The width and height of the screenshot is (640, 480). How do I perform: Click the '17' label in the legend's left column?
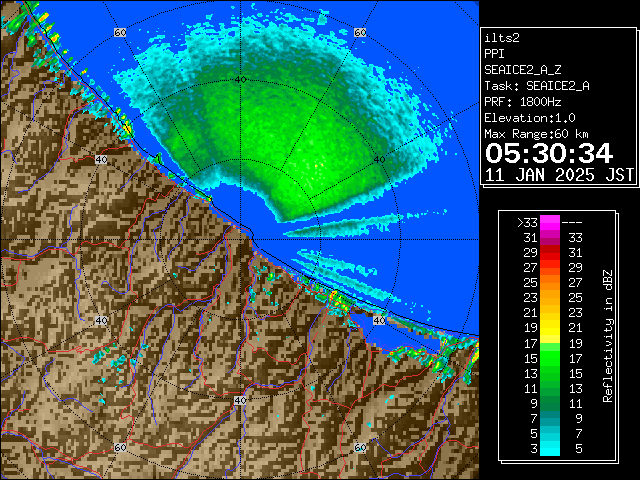(531, 344)
